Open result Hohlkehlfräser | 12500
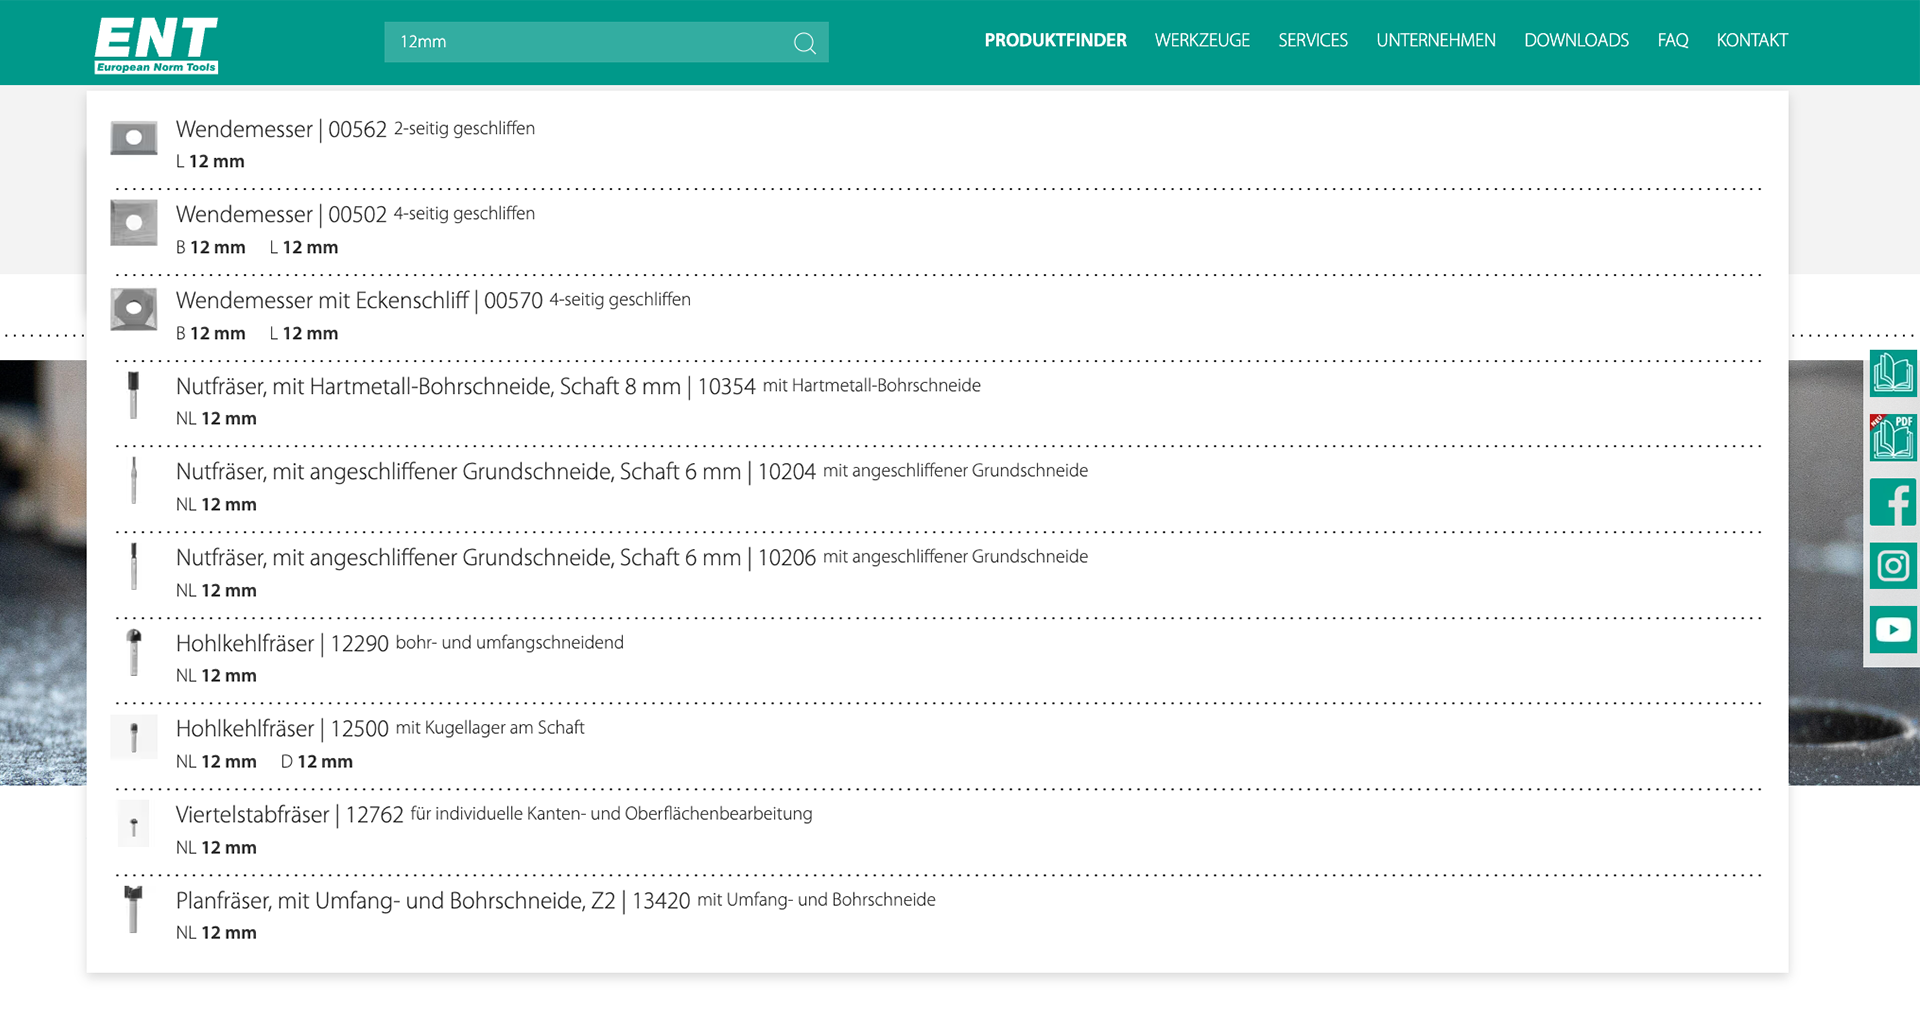This screenshot has height=1020, width=1920. tap(282, 729)
